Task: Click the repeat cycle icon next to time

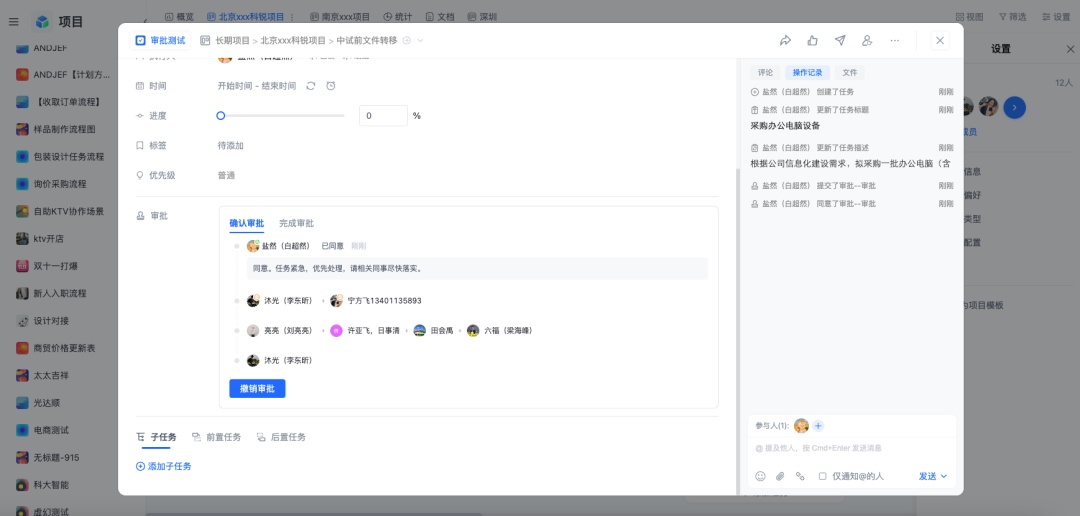Action: click(x=311, y=86)
